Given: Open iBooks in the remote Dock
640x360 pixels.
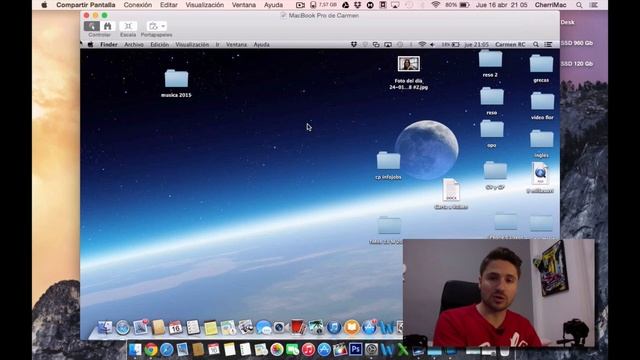Looking at the screenshot, I should (351, 327).
